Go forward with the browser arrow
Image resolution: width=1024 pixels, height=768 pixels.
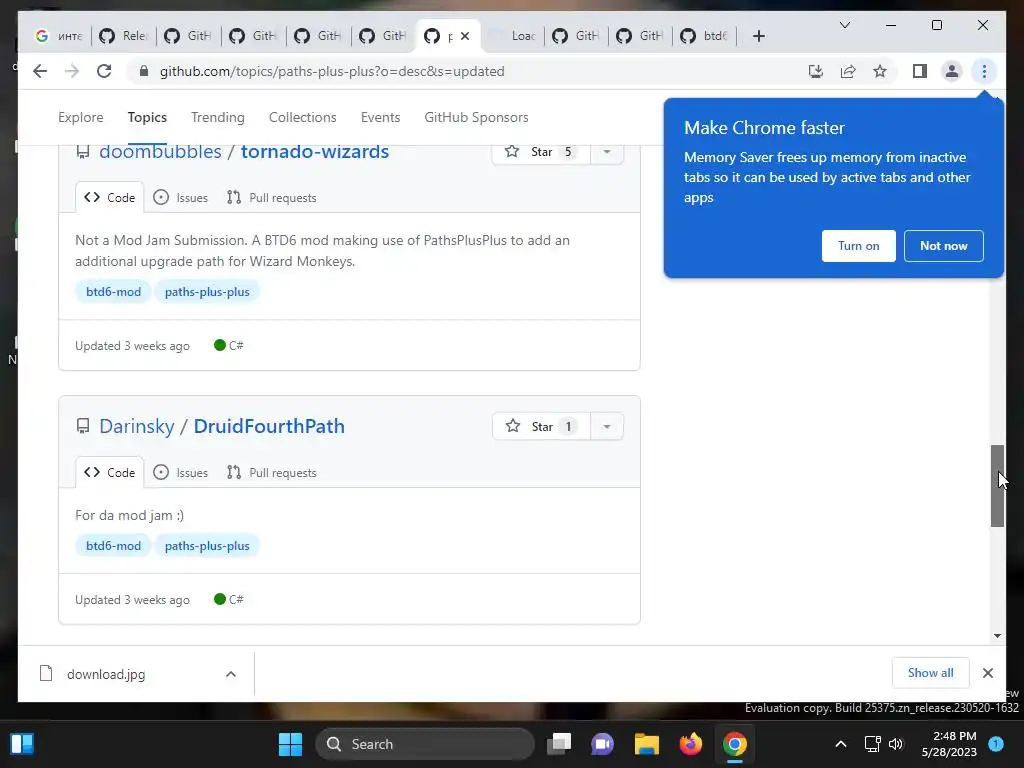72,71
